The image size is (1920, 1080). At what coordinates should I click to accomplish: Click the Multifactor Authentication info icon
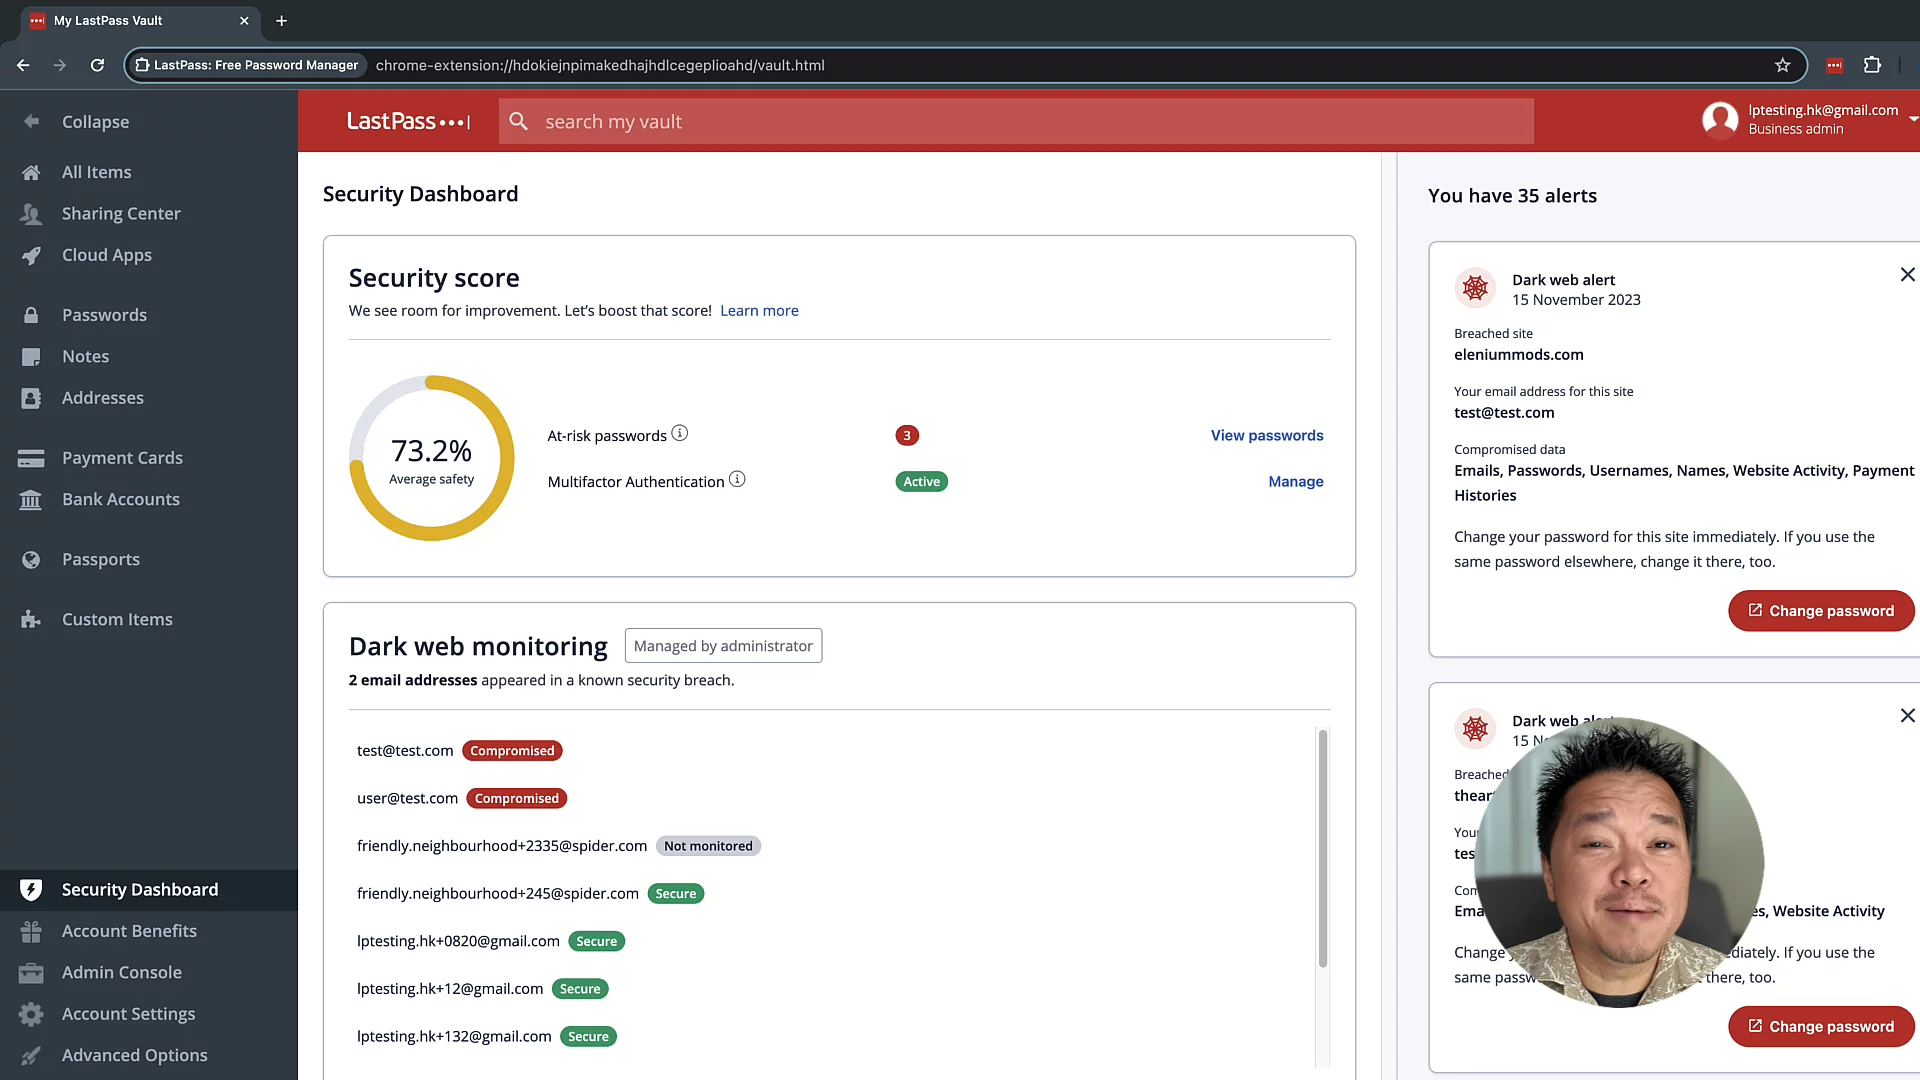(x=737, y=479)
